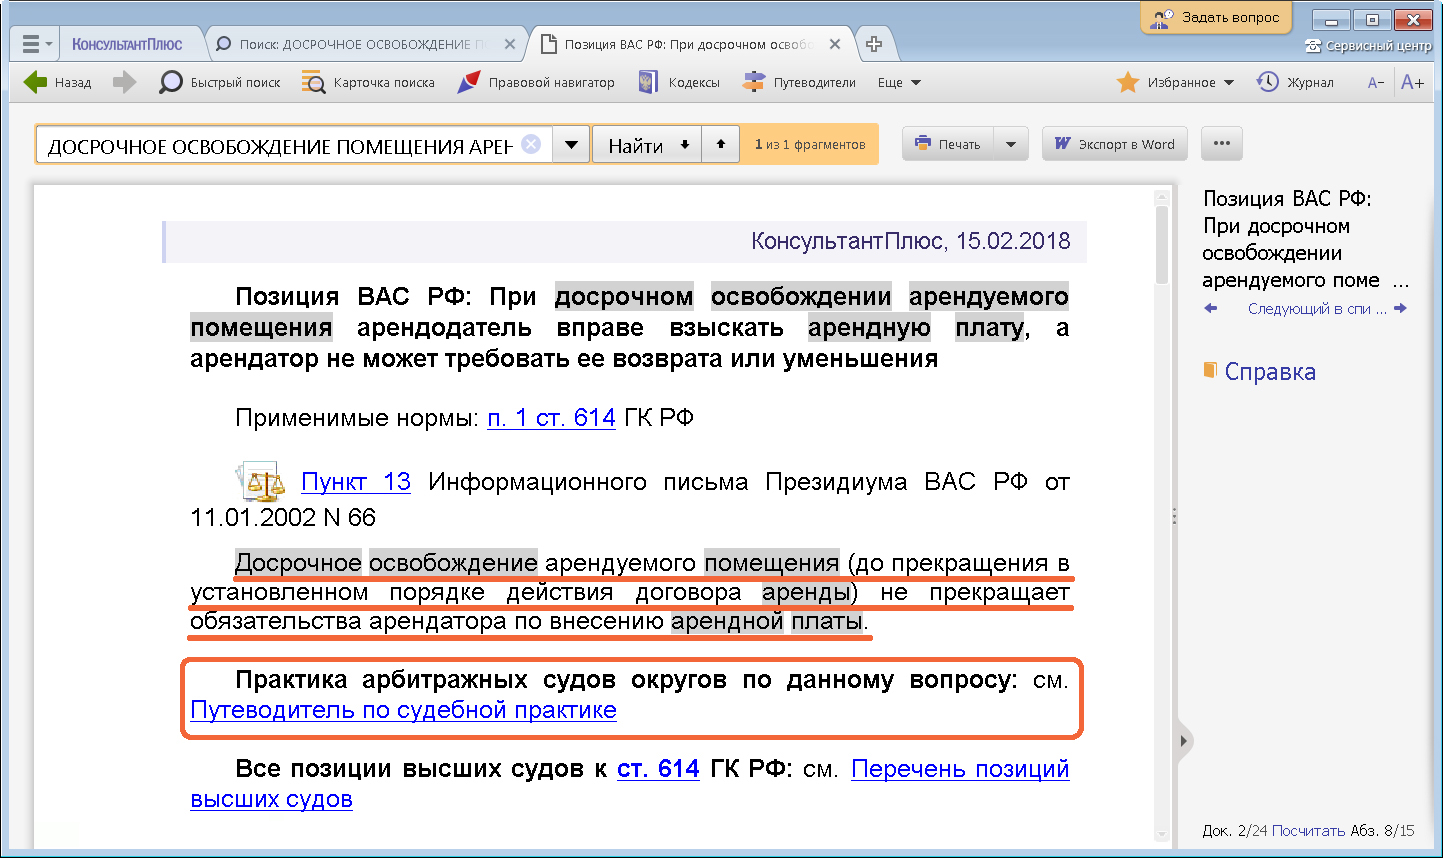Close the Поиск tab

pos(510,44)
